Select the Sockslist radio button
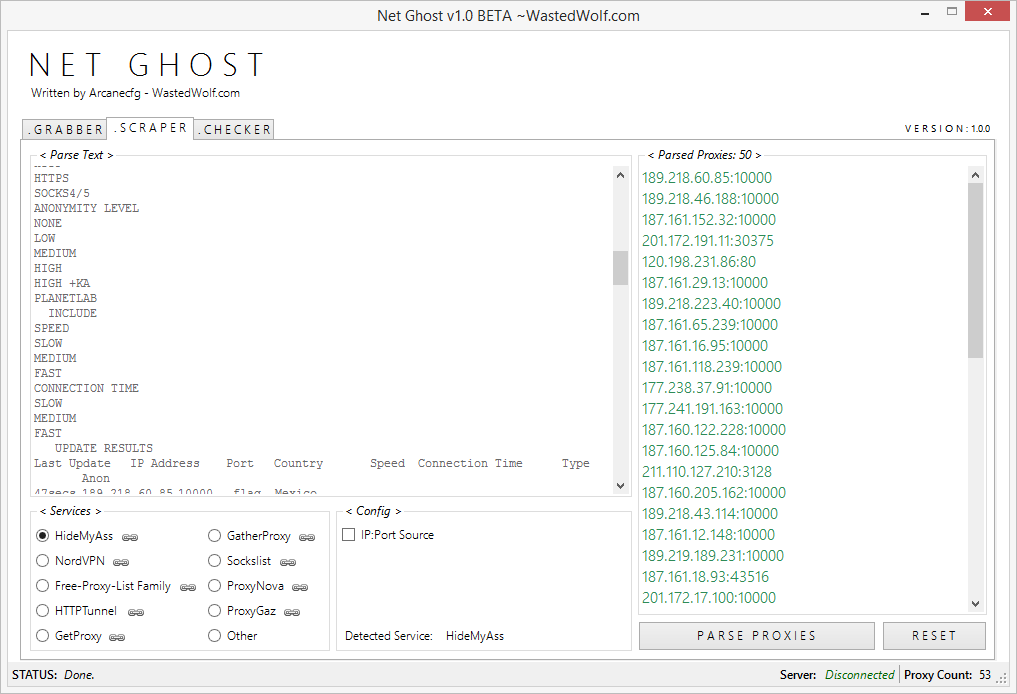 coord(215,560)
